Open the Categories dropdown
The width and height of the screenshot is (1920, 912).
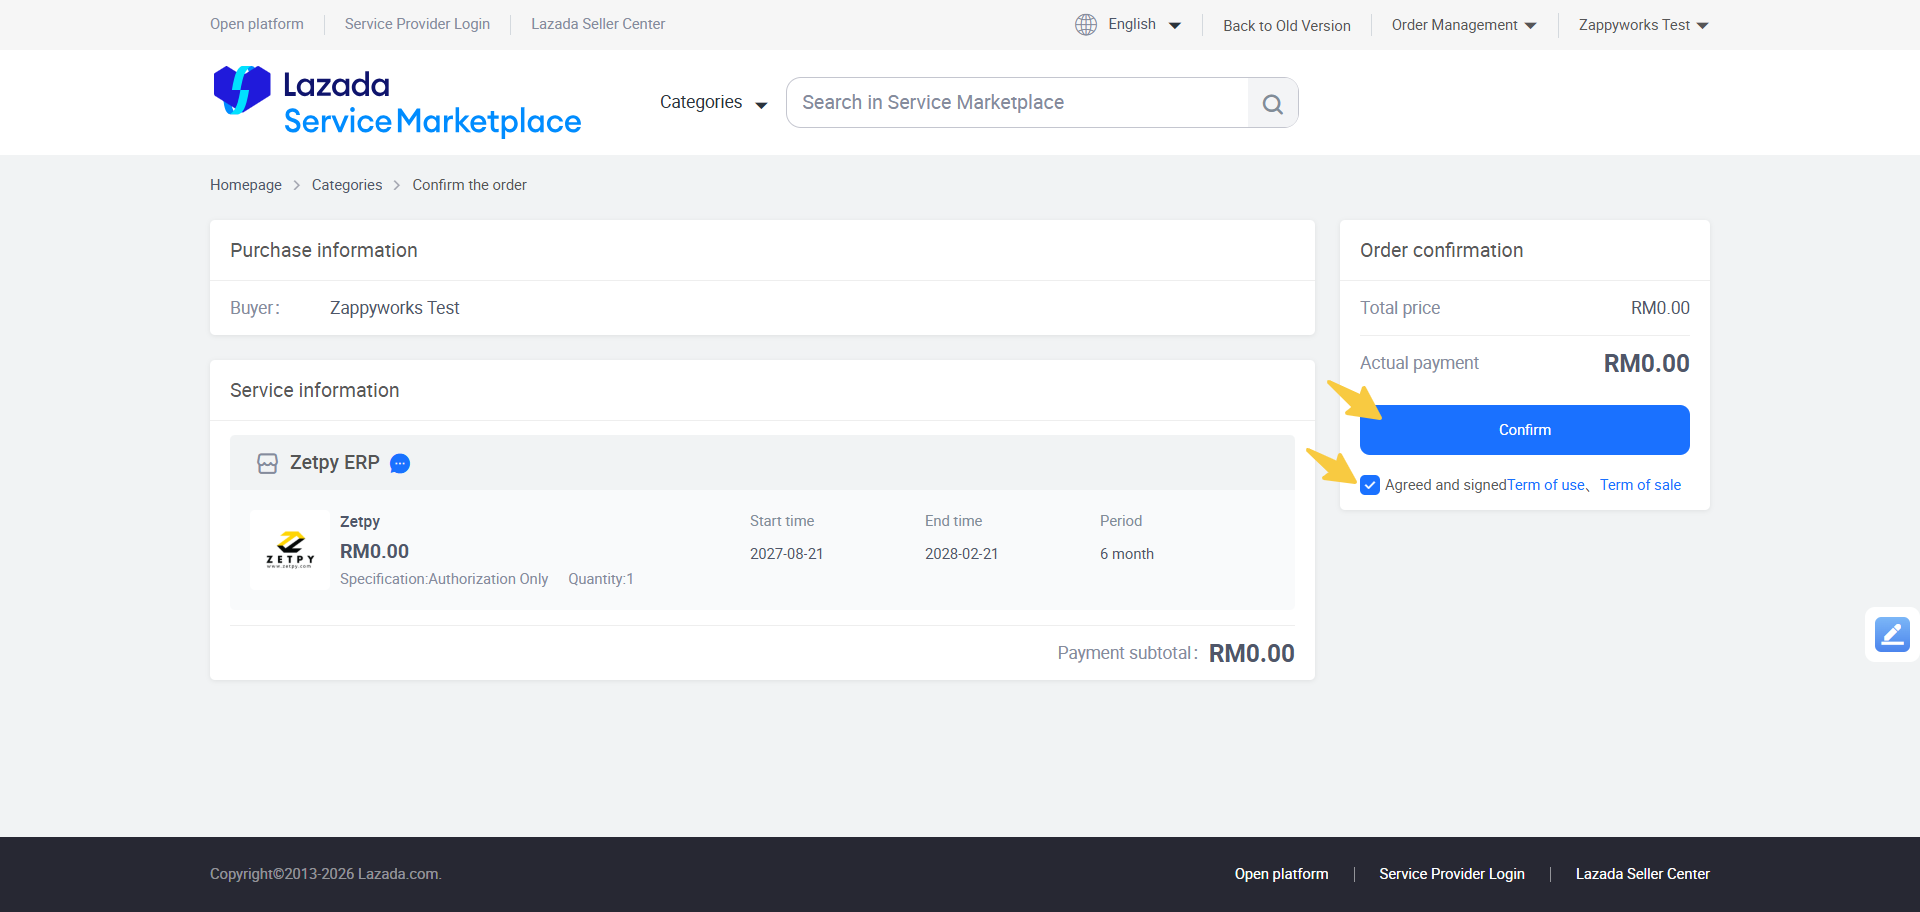(x=714, y=102)
